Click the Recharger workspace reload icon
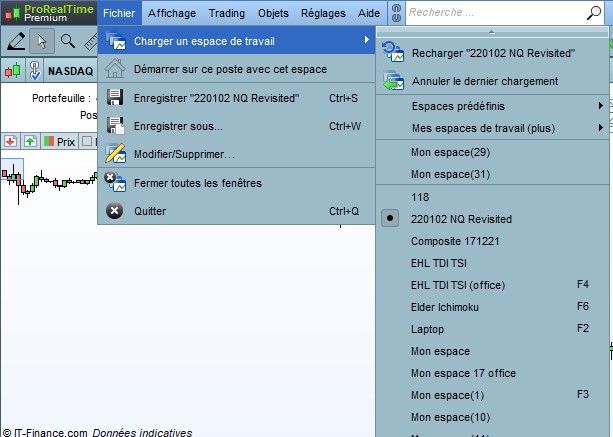This screenshot has width=613, height=437. [393, 52]
